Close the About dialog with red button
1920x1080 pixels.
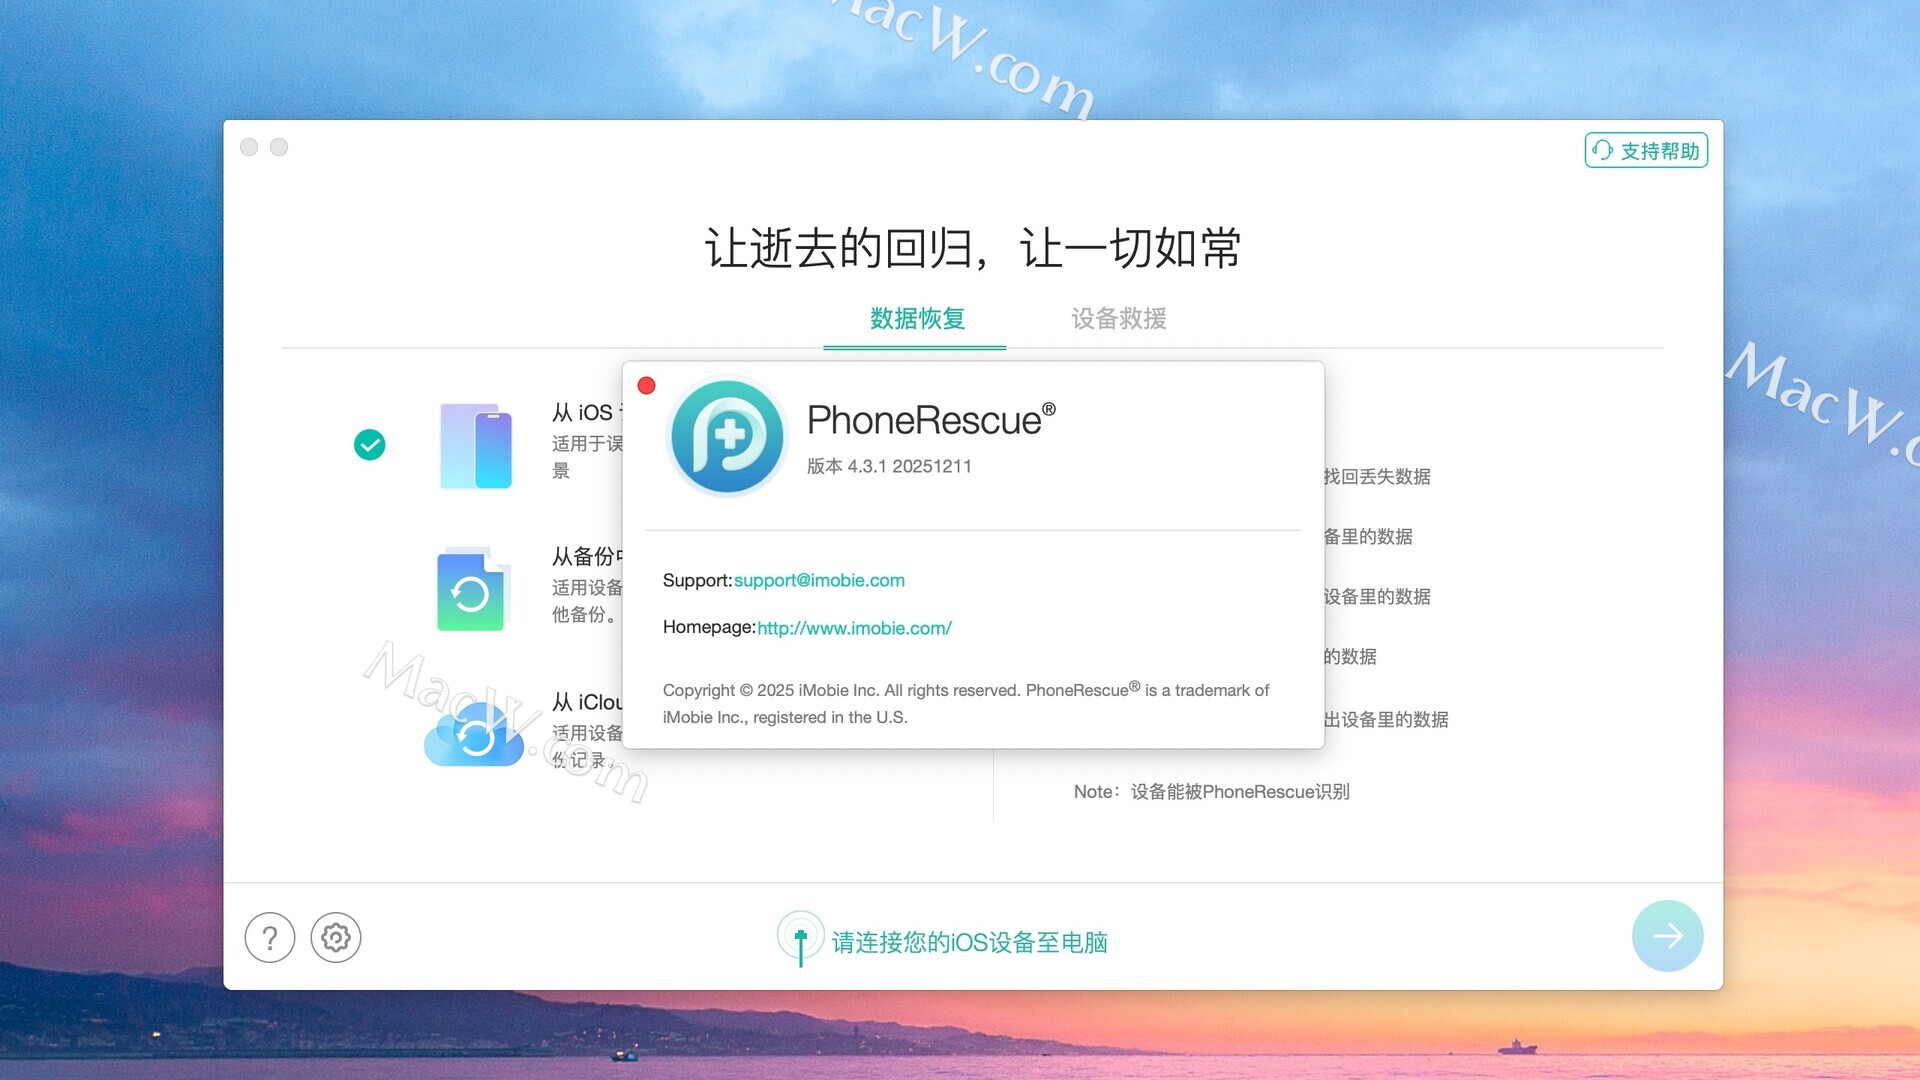[x=647, y=386]
